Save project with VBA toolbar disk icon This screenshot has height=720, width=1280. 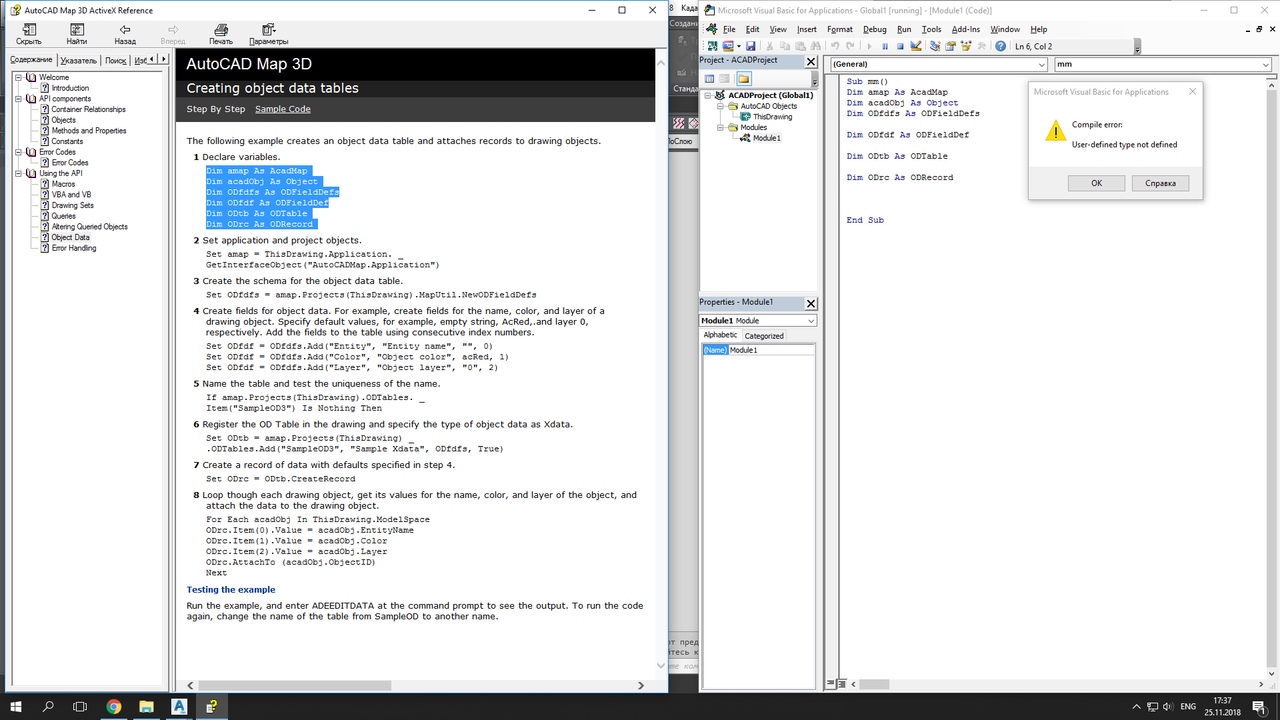(750, 46)
